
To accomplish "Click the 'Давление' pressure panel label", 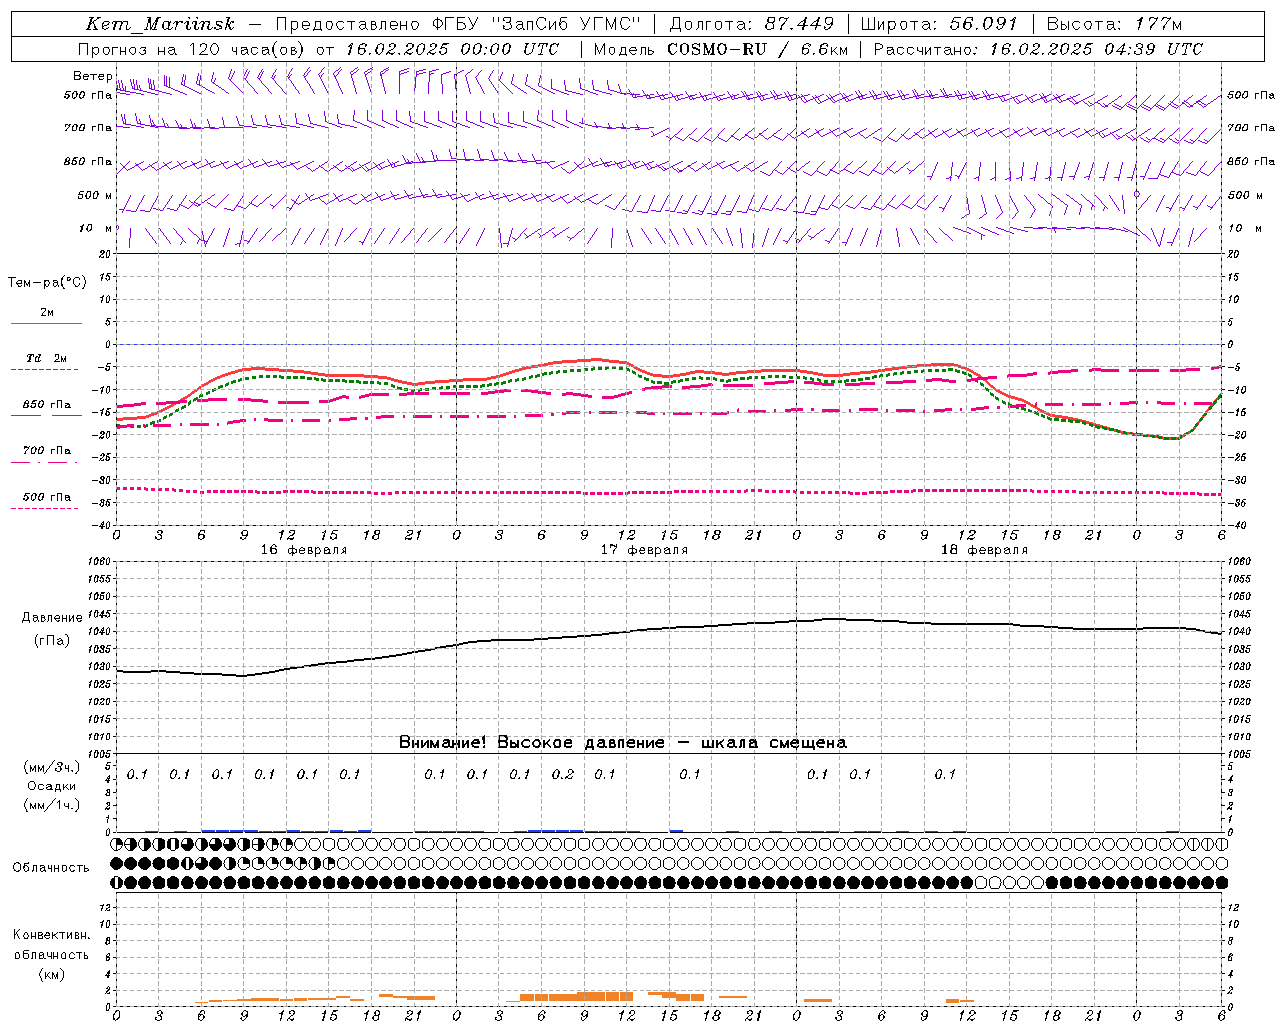I will pos(52,618).
